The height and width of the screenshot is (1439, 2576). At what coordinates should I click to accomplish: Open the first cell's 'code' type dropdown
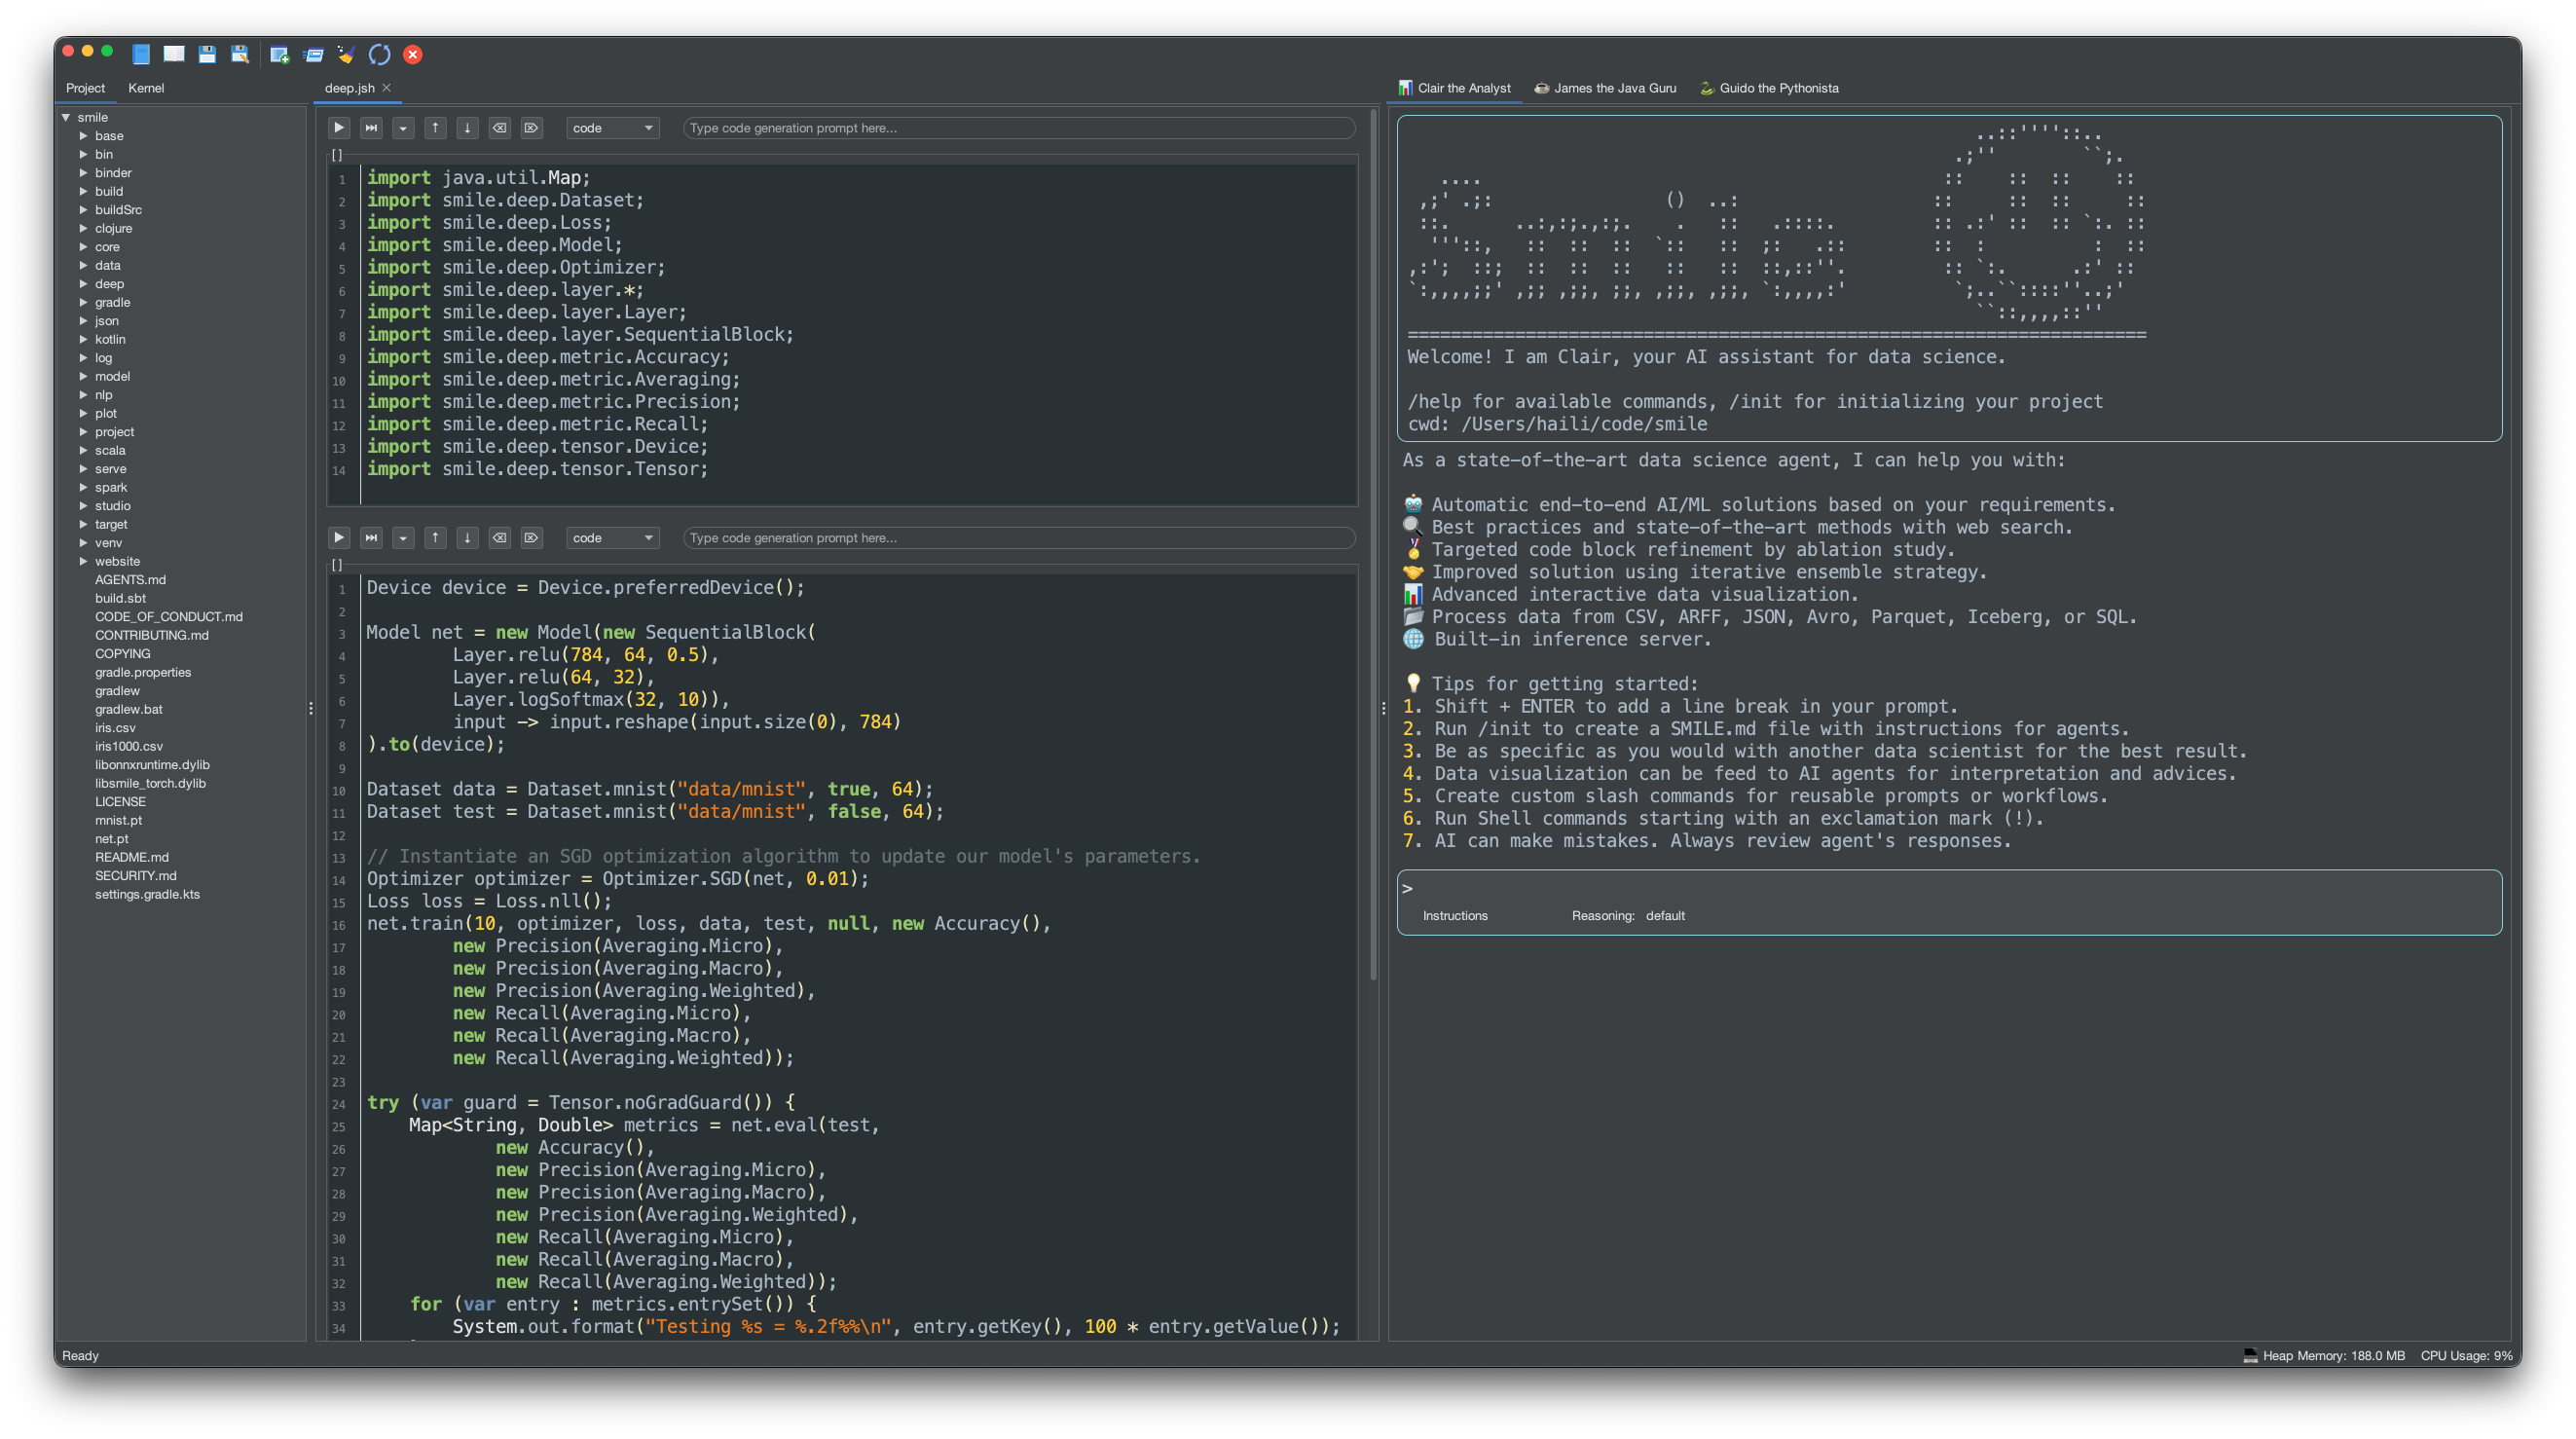click(612, 128)
